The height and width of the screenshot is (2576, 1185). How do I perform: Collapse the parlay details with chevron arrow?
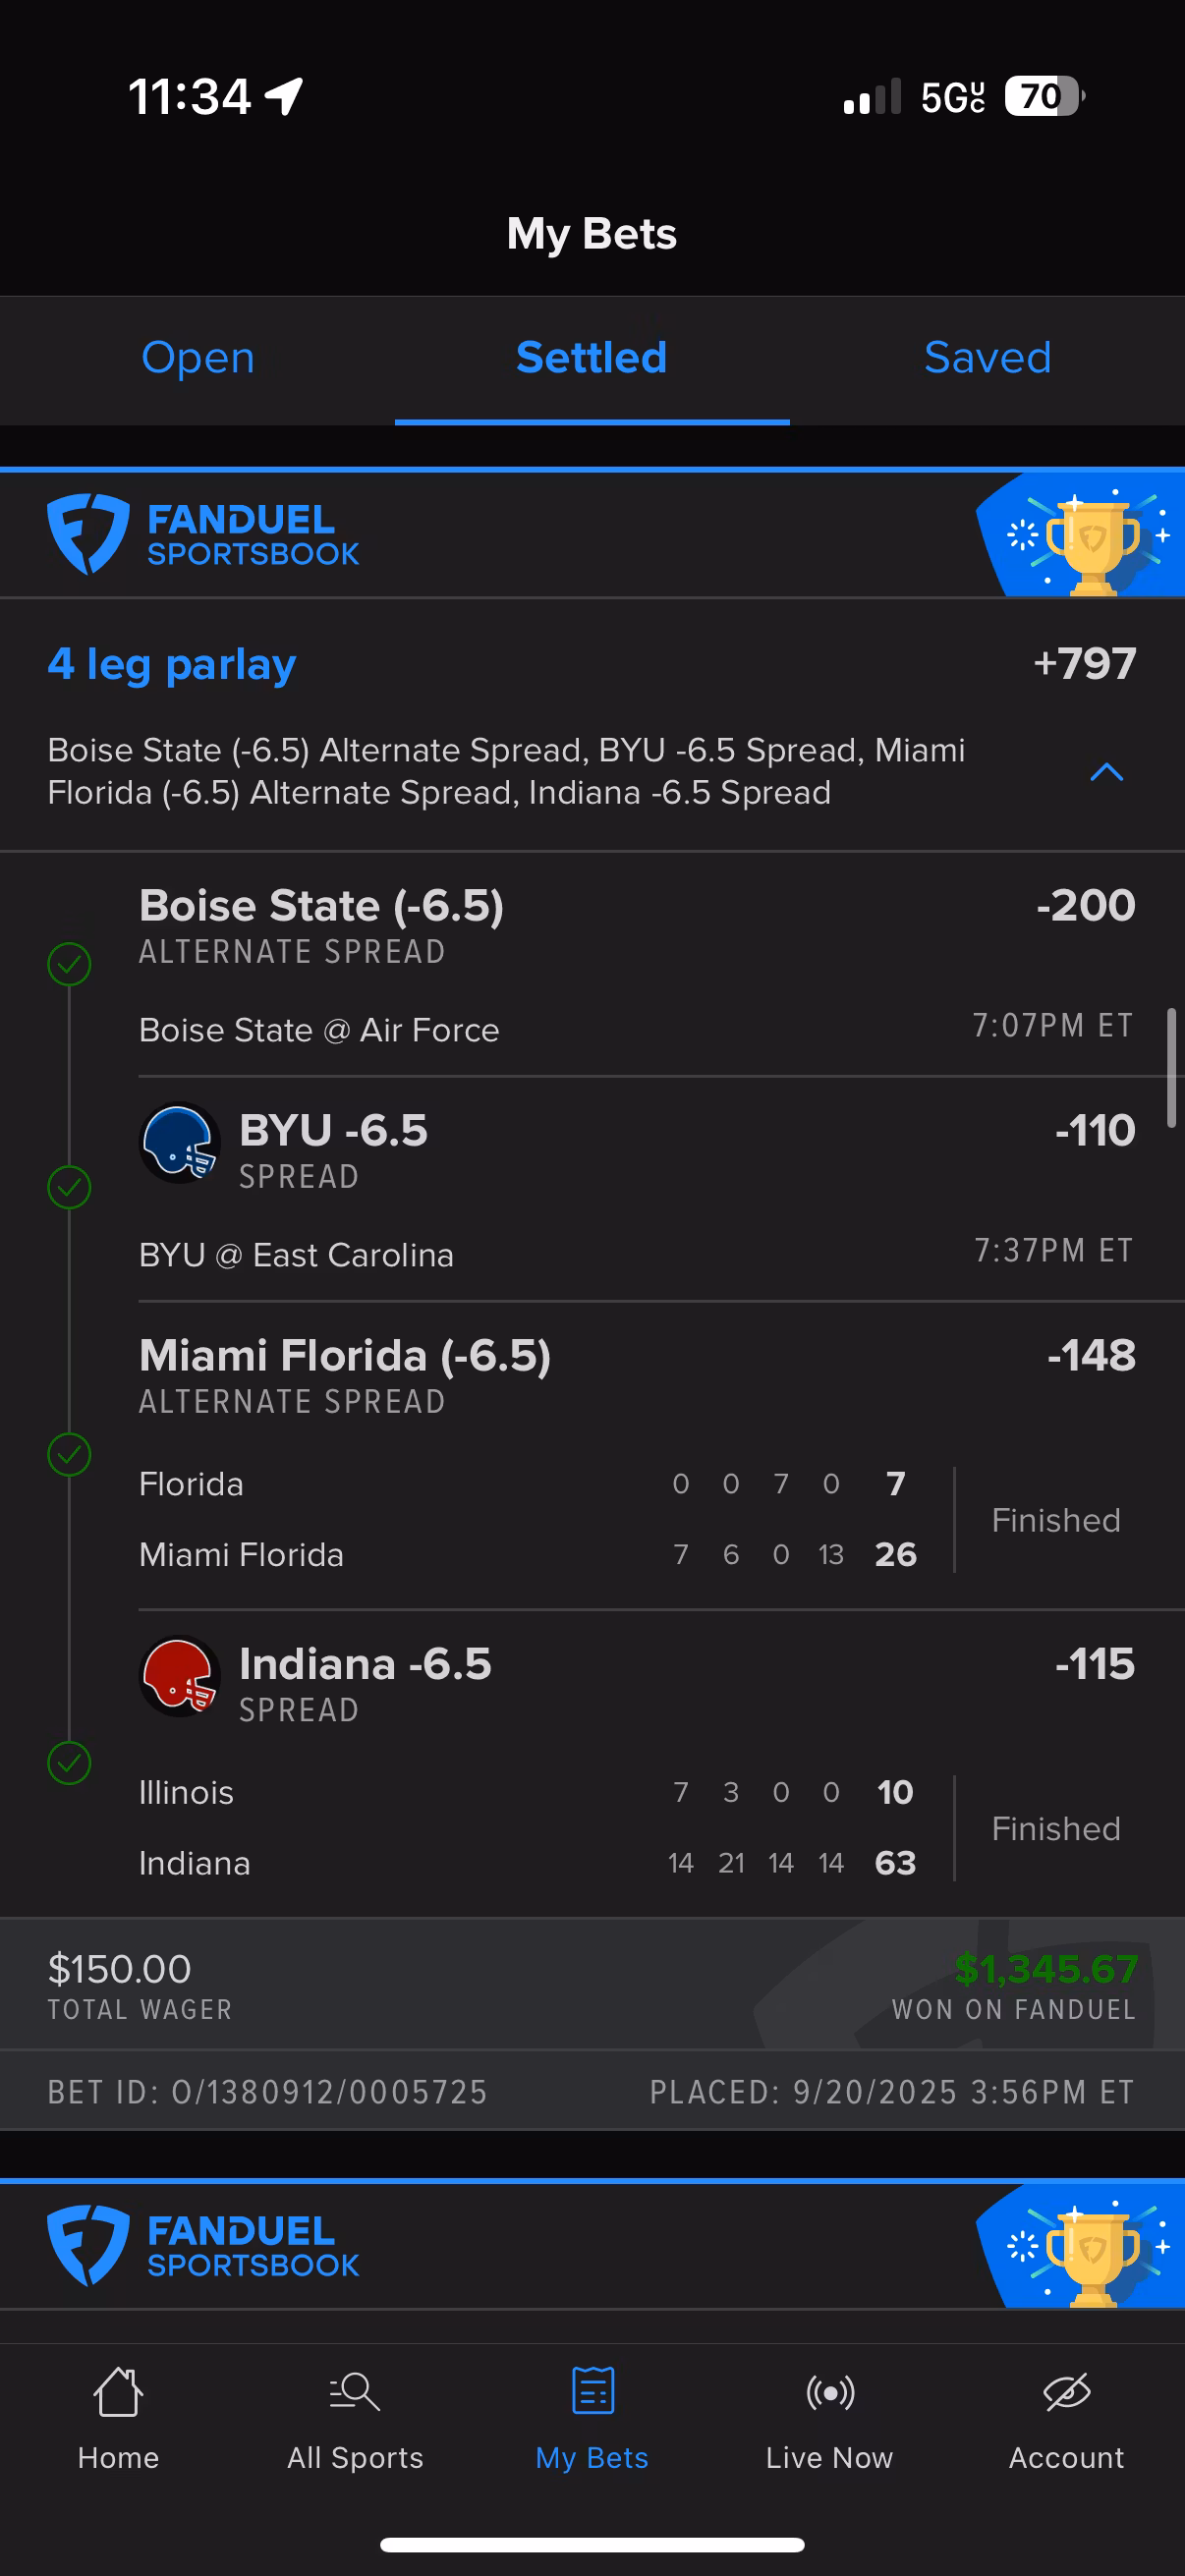pos(1106,772)
